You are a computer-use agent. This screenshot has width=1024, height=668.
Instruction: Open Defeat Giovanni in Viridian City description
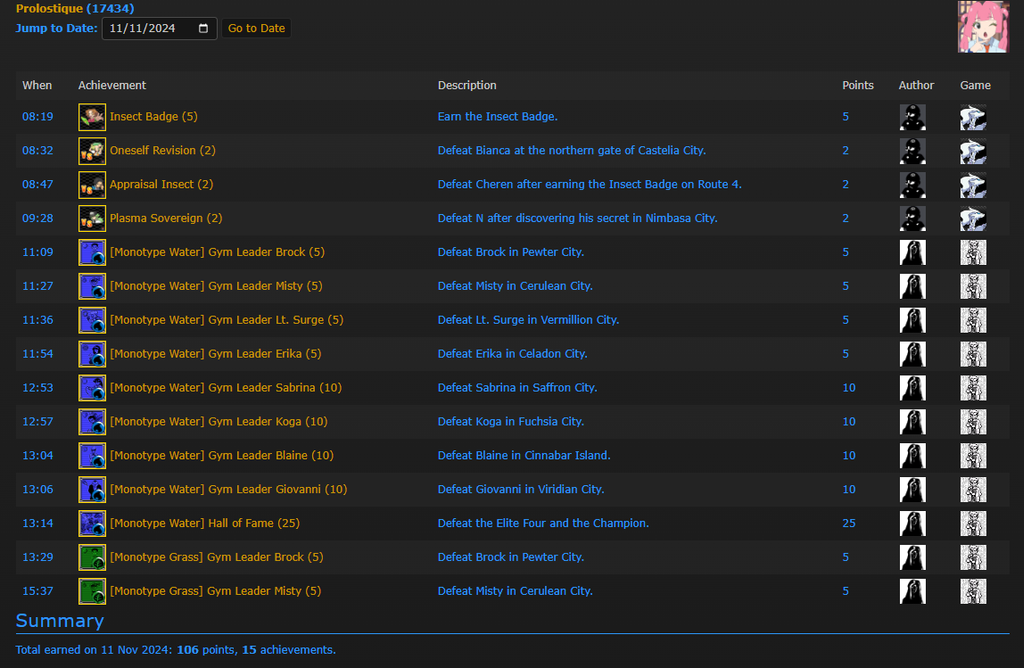point(520,490)
